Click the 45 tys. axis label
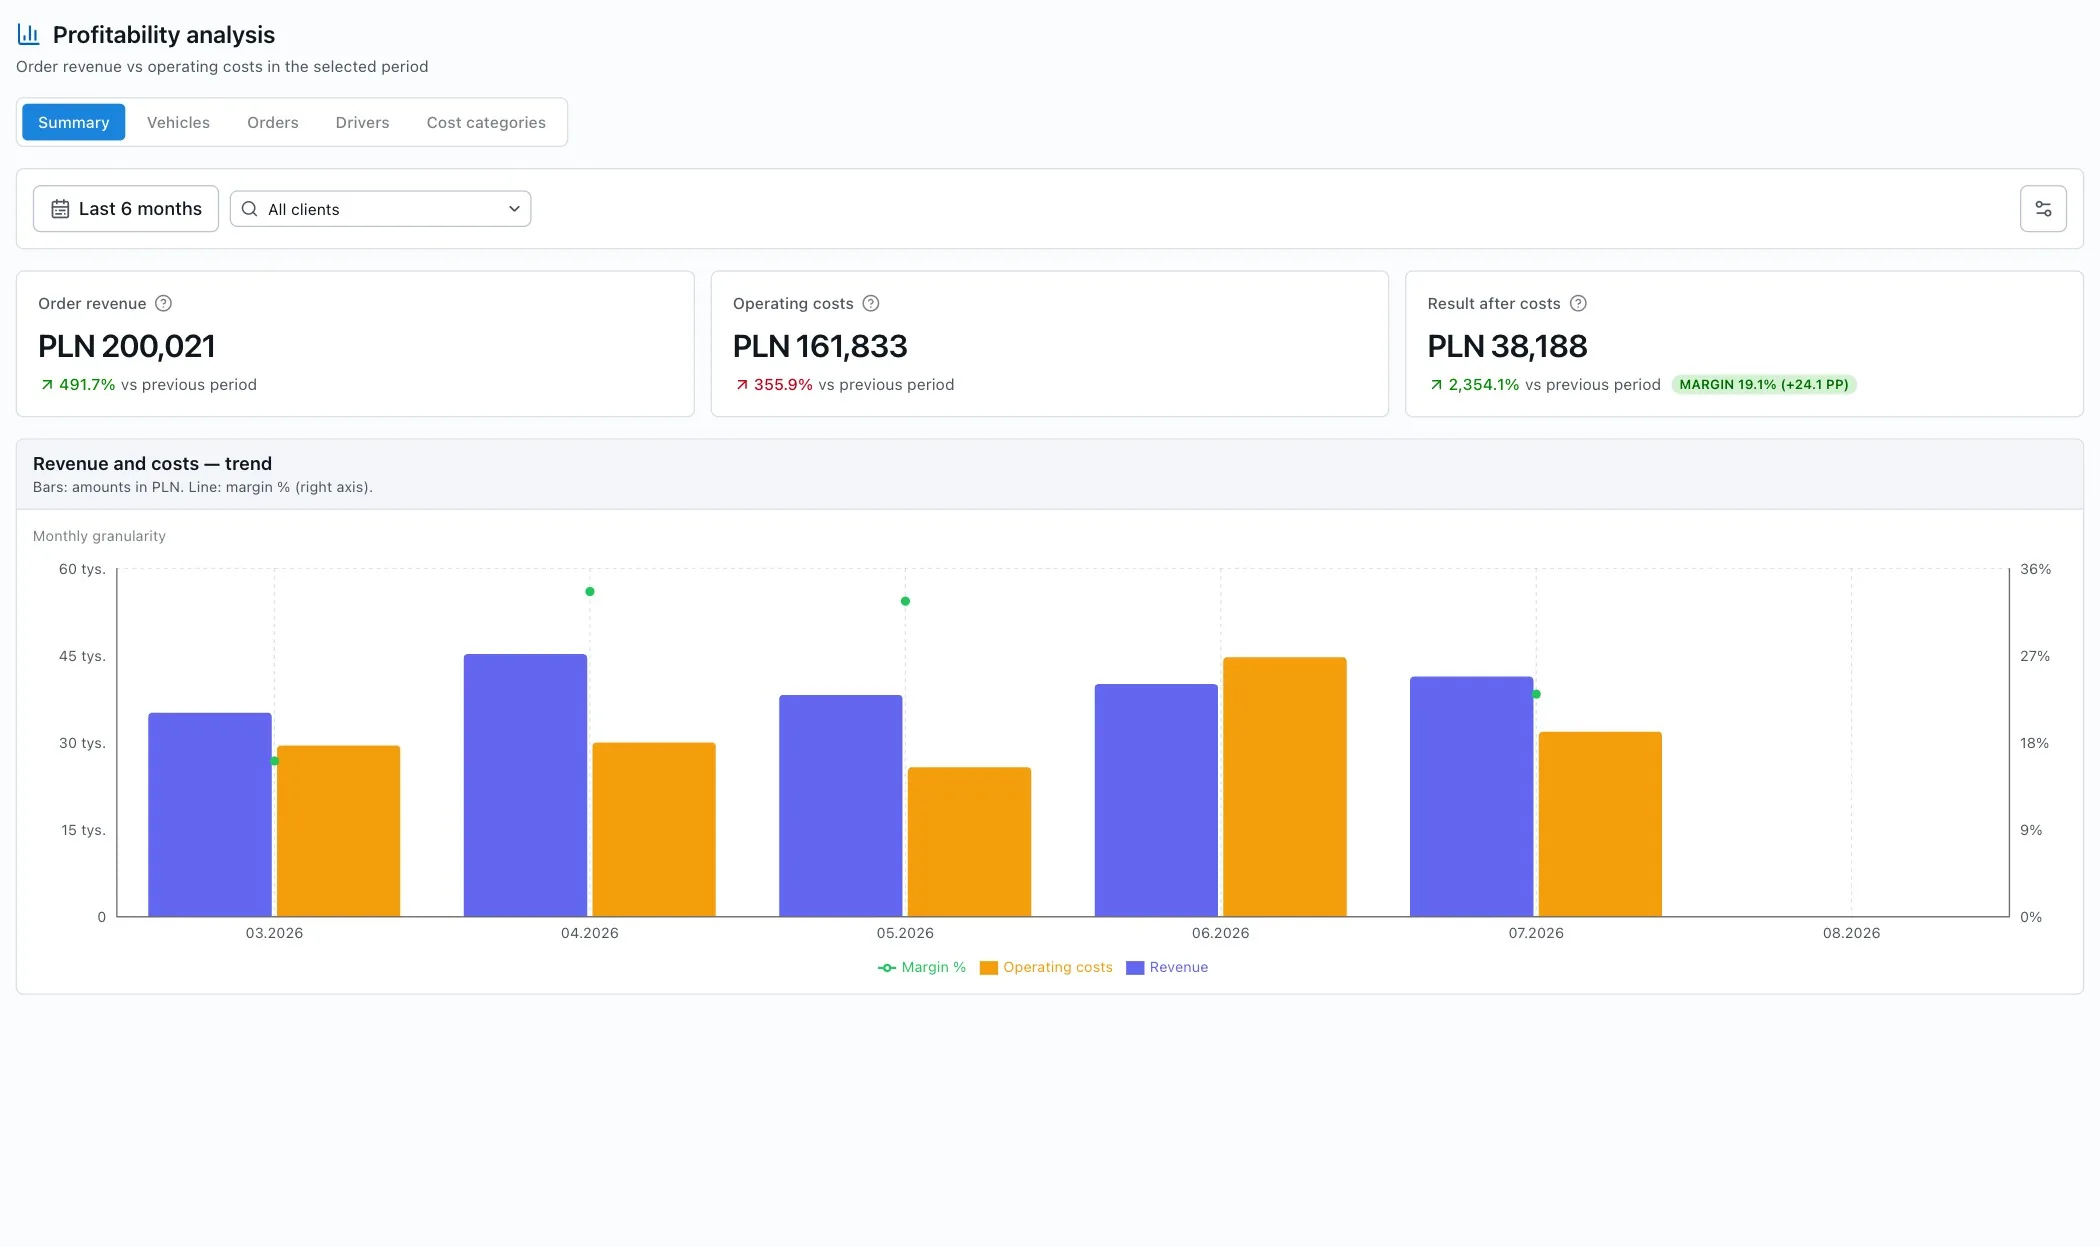2100x1247 pixels. coord(82,656)
